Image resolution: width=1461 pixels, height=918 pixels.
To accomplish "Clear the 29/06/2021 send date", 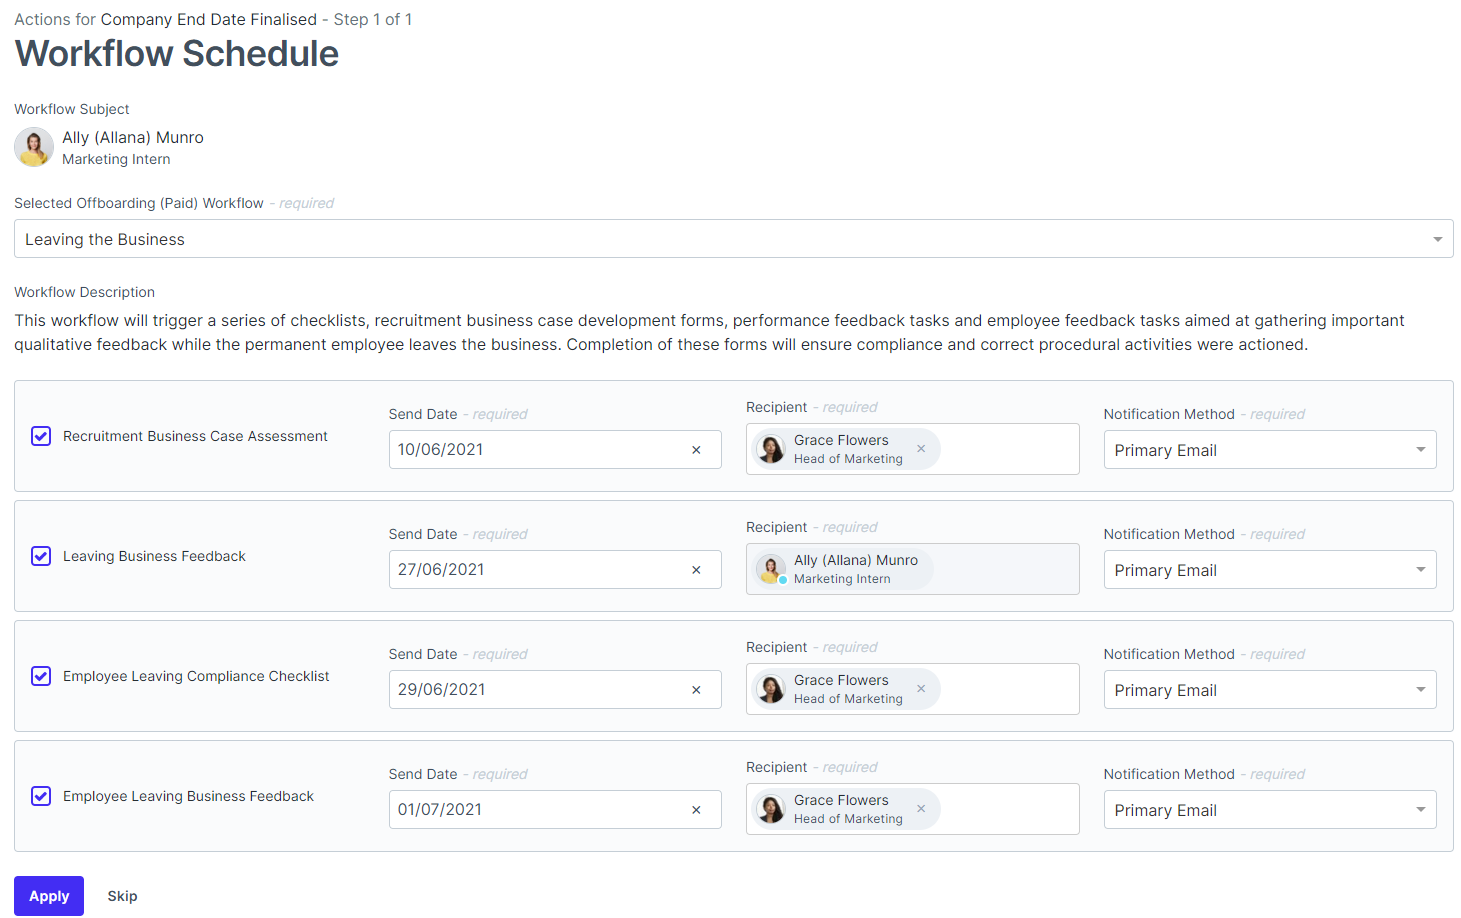I will (x=696, y=690).
